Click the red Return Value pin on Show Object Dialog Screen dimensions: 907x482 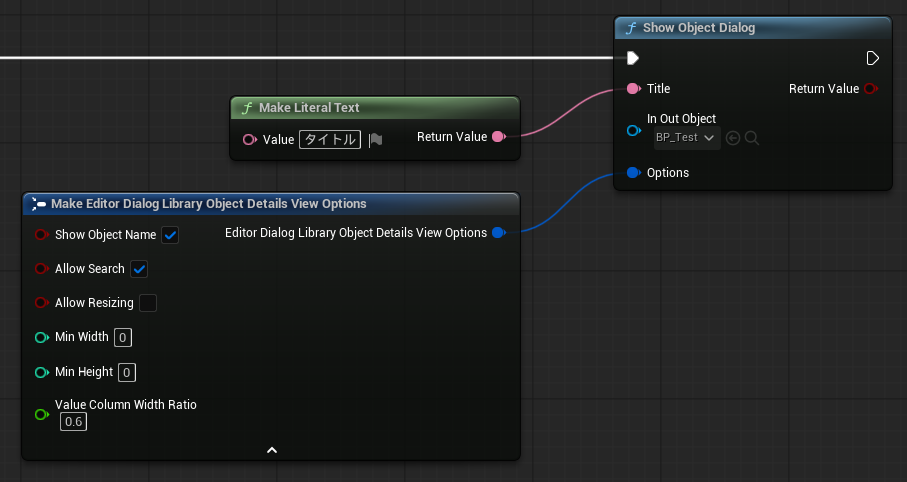click(870, 89)
